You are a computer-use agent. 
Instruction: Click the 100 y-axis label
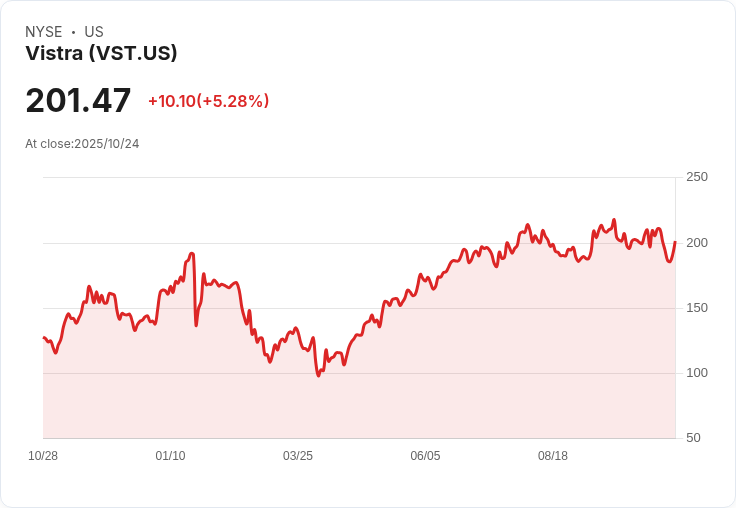point(697,373)
